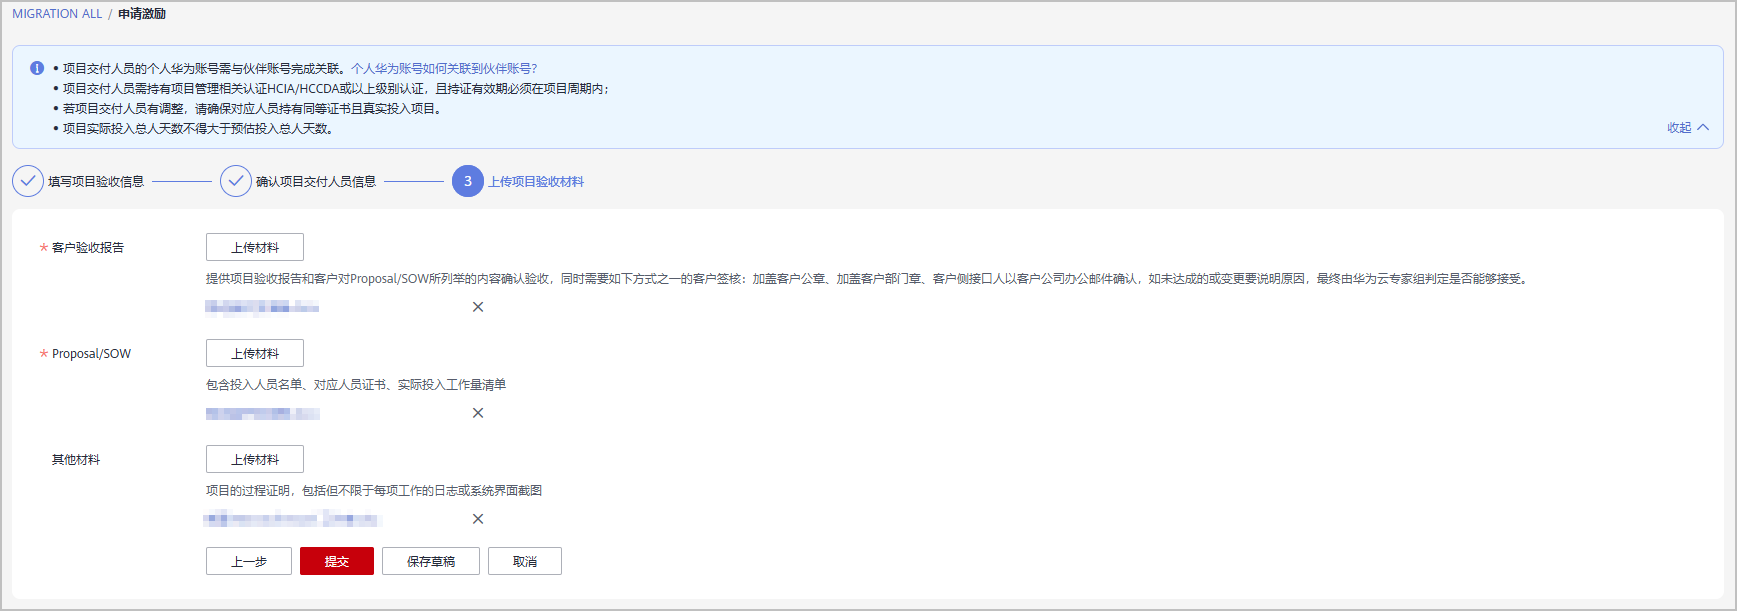The width and height of the screenshot is (1737, 611).
Task: Click the 其他材料 field label
Action: 76,459
